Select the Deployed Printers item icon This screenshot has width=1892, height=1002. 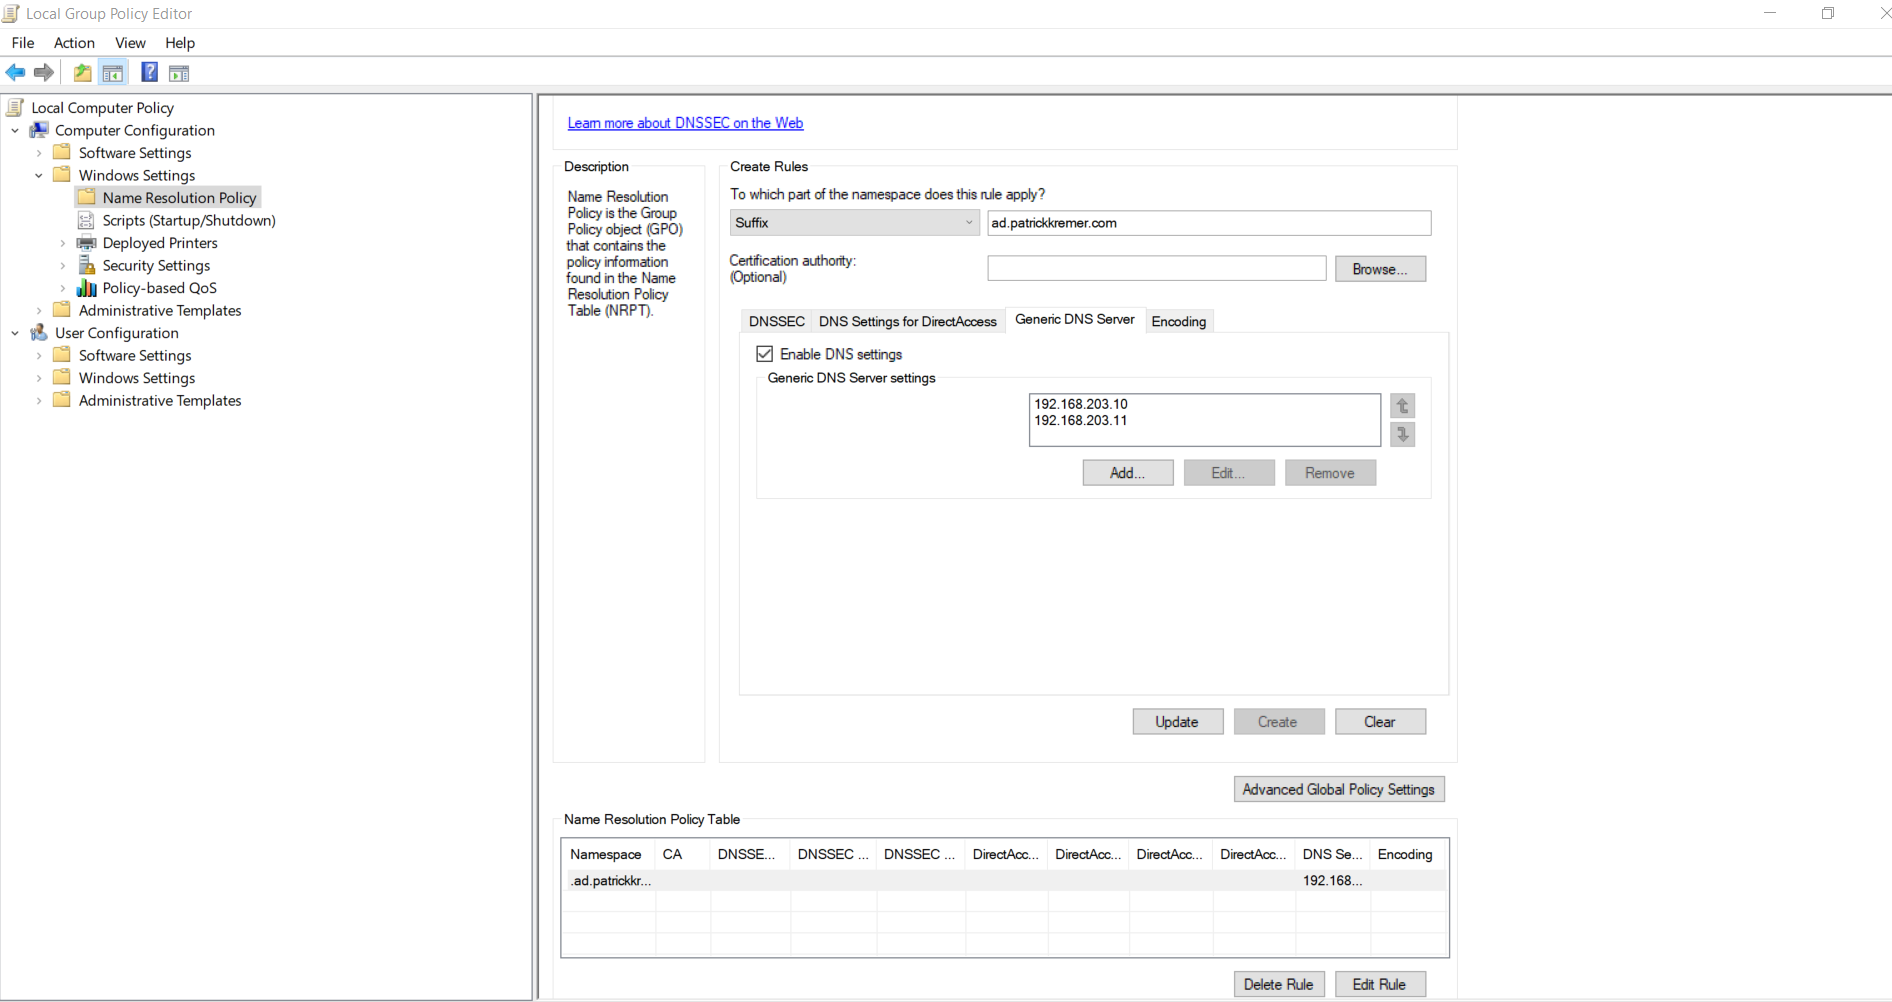pos(87,243)
